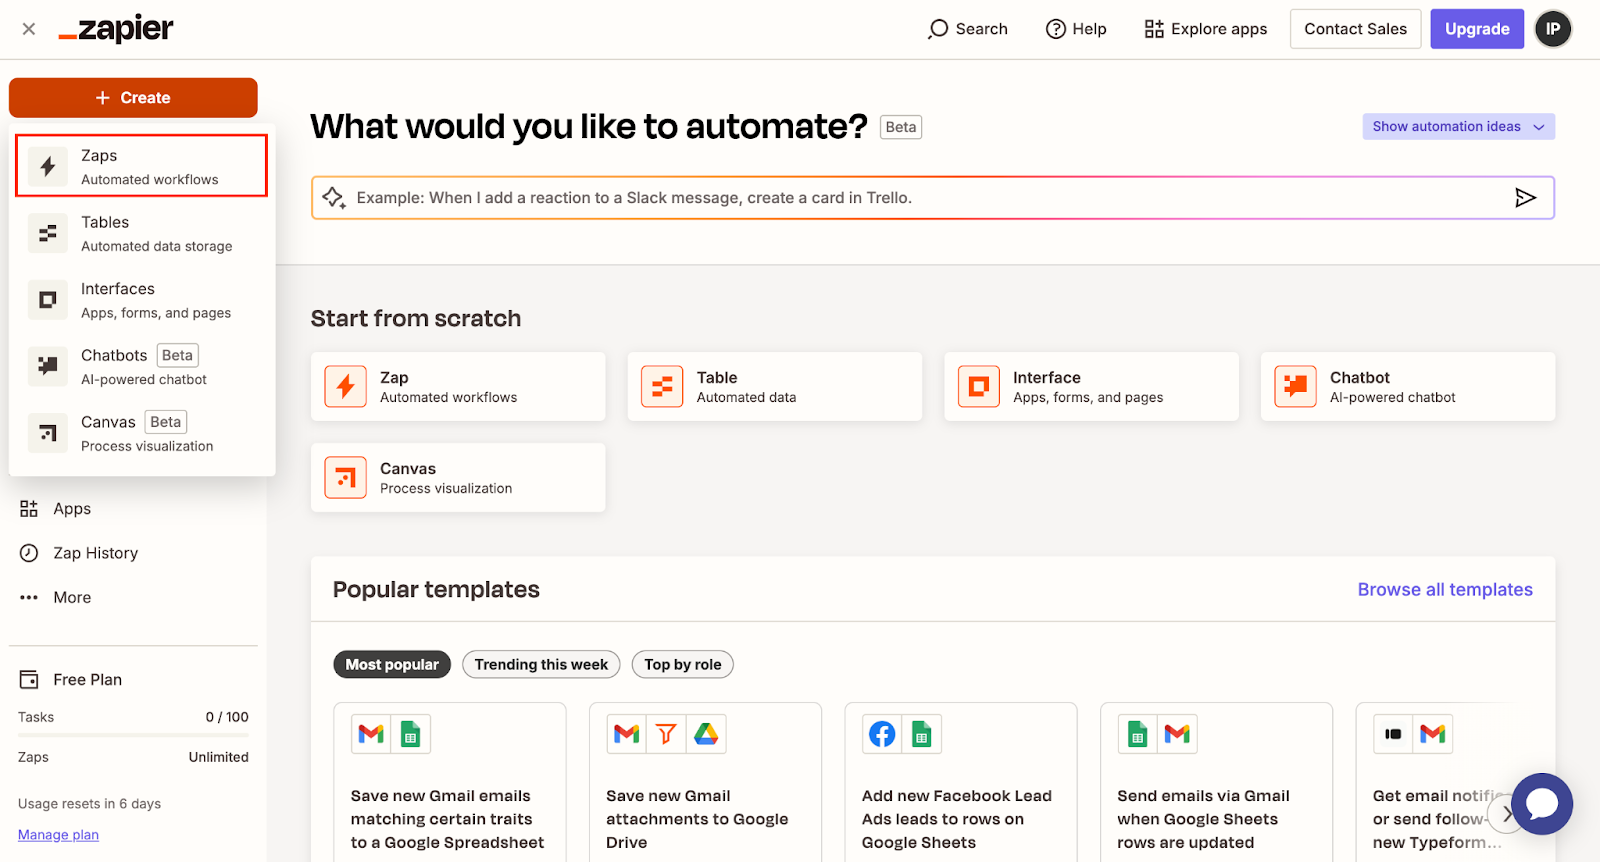The width and height of the screenshot is (1600, 862).
Task: Choose Tables from the Create menu
Action: click(x=141, y=233)
